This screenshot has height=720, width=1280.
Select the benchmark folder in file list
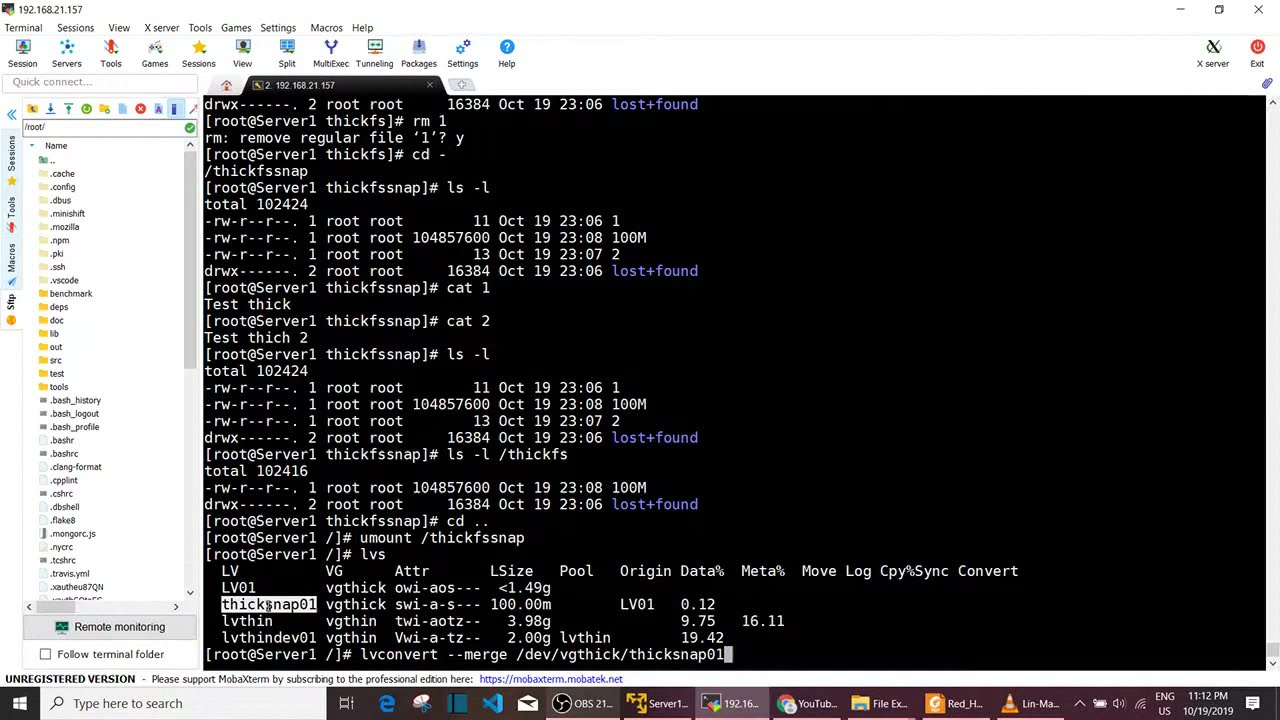[x=71, y=294]
